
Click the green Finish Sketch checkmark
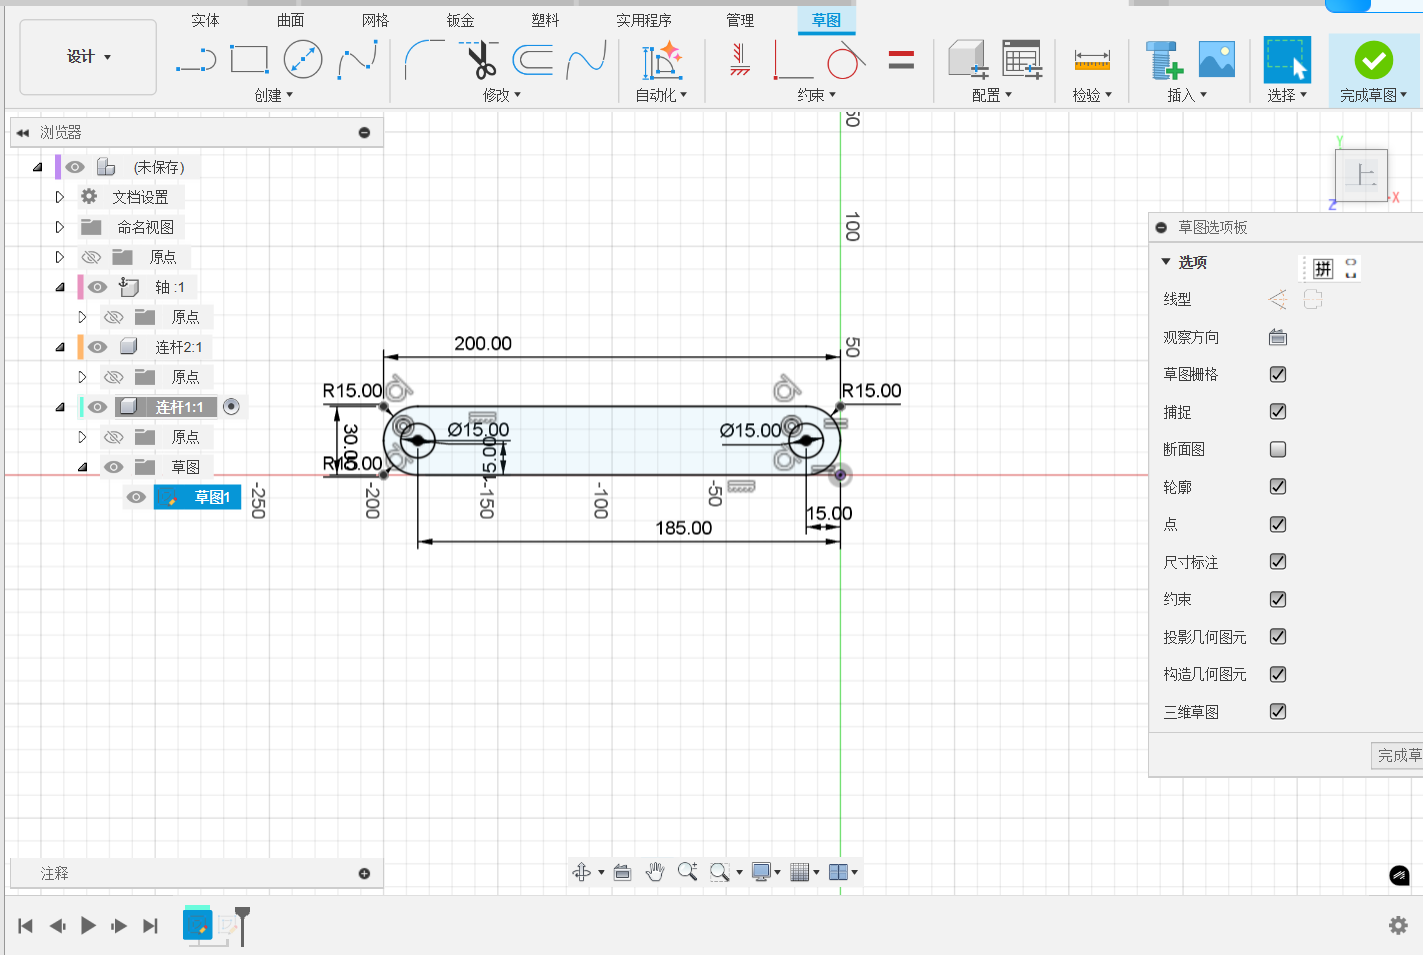[x=1374, y=60]
